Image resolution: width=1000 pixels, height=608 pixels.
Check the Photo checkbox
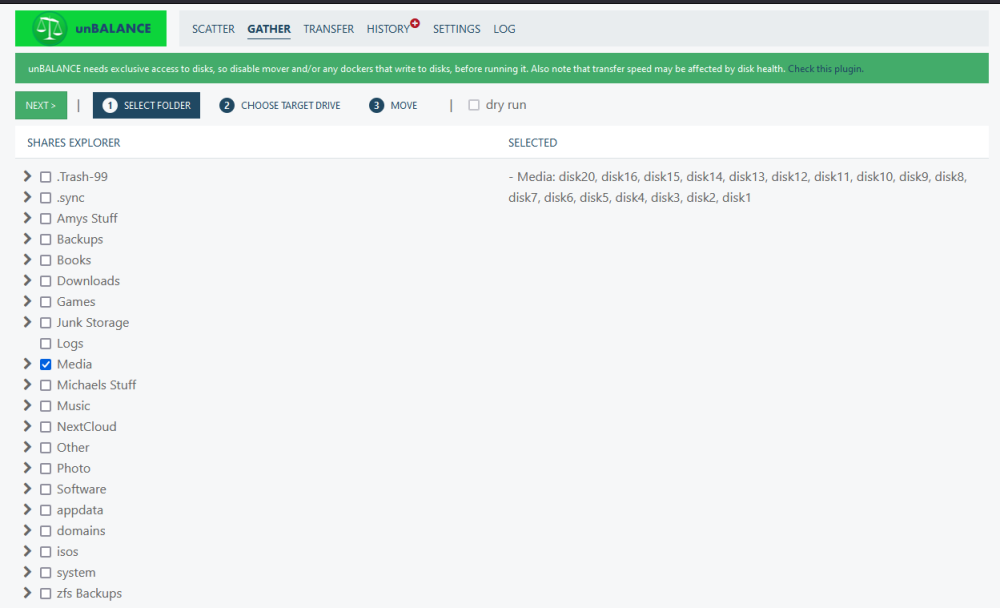pyautogui.click(x=45, y=468)
